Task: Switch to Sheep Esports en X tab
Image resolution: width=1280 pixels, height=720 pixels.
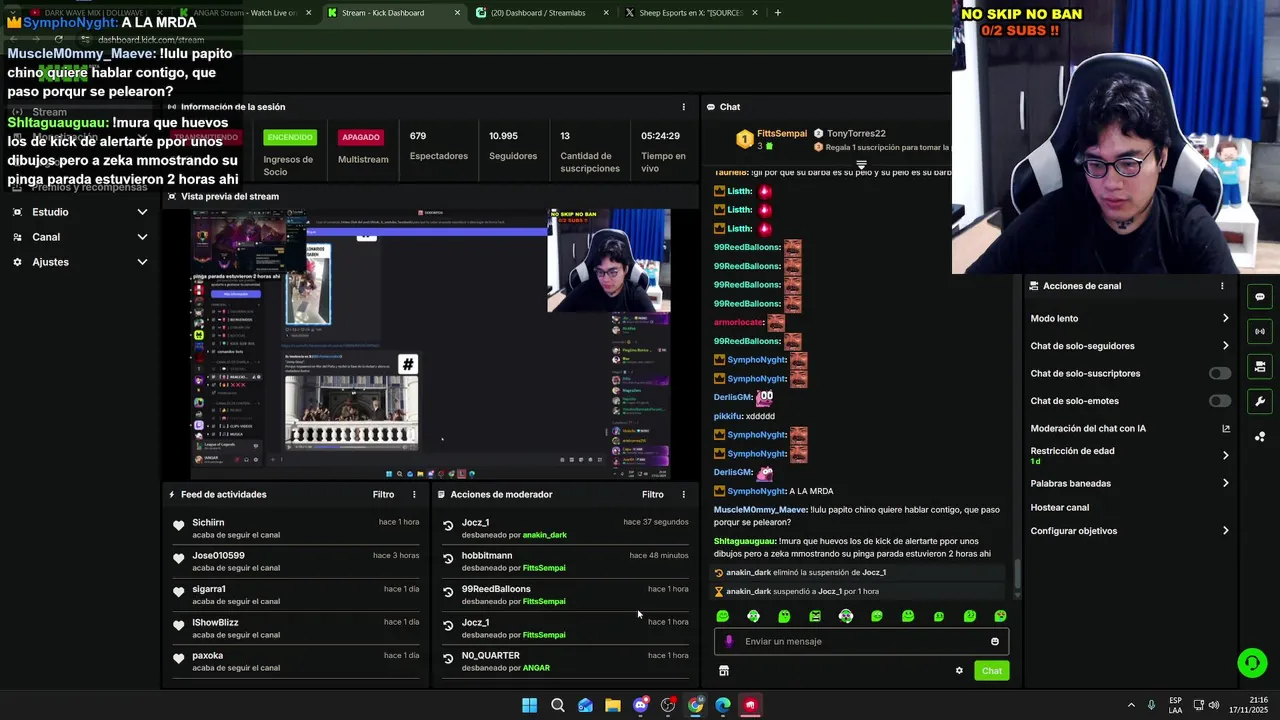Action: tap(691, 13)
